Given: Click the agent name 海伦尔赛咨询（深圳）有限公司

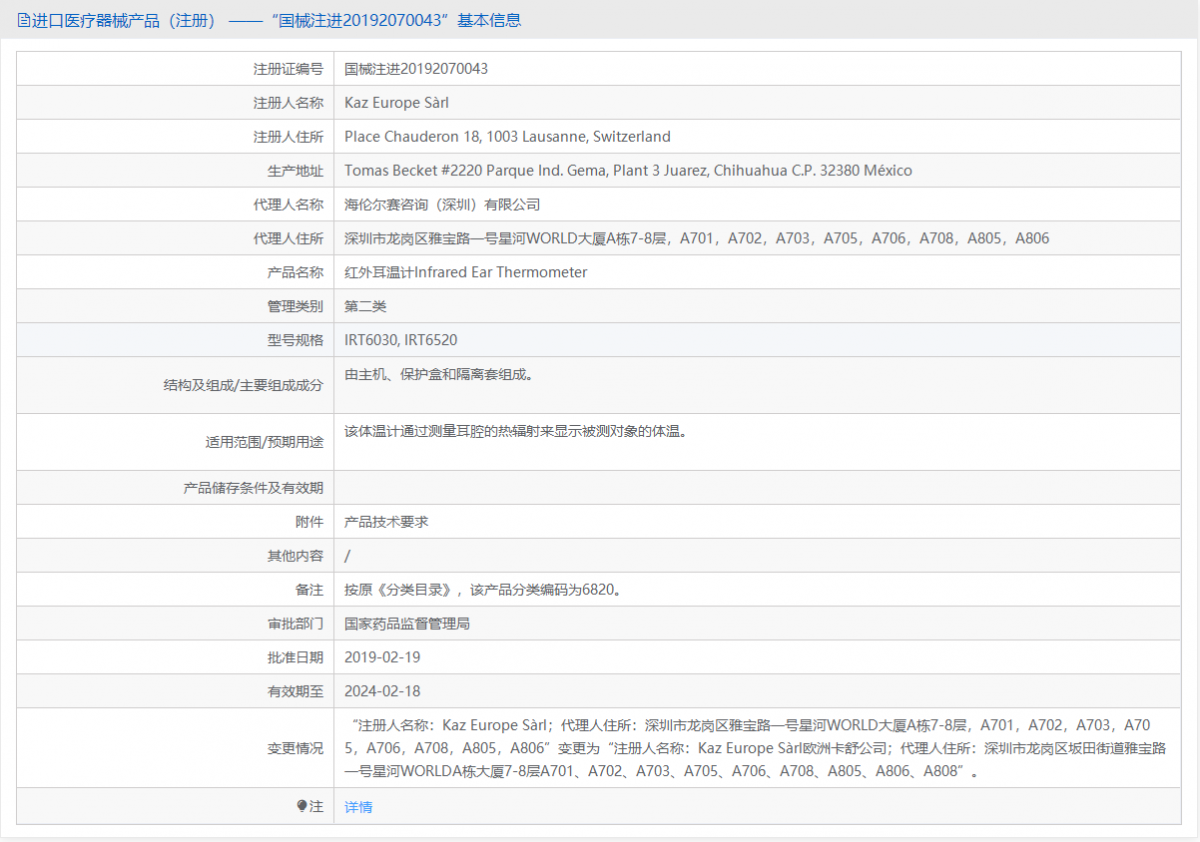Looking at the screenshot, I should [442, 205].
